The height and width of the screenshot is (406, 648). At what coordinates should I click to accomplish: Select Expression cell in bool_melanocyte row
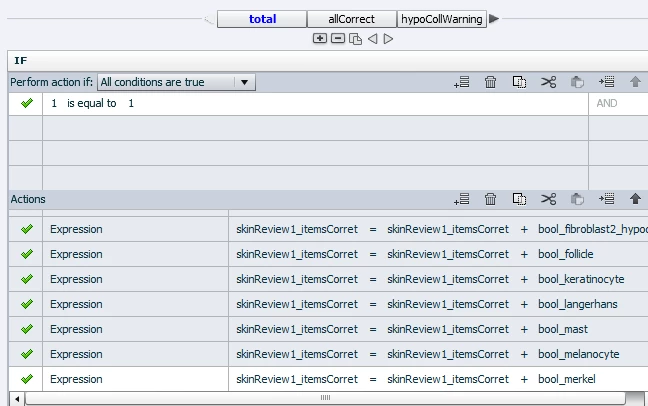pos(136,354)
